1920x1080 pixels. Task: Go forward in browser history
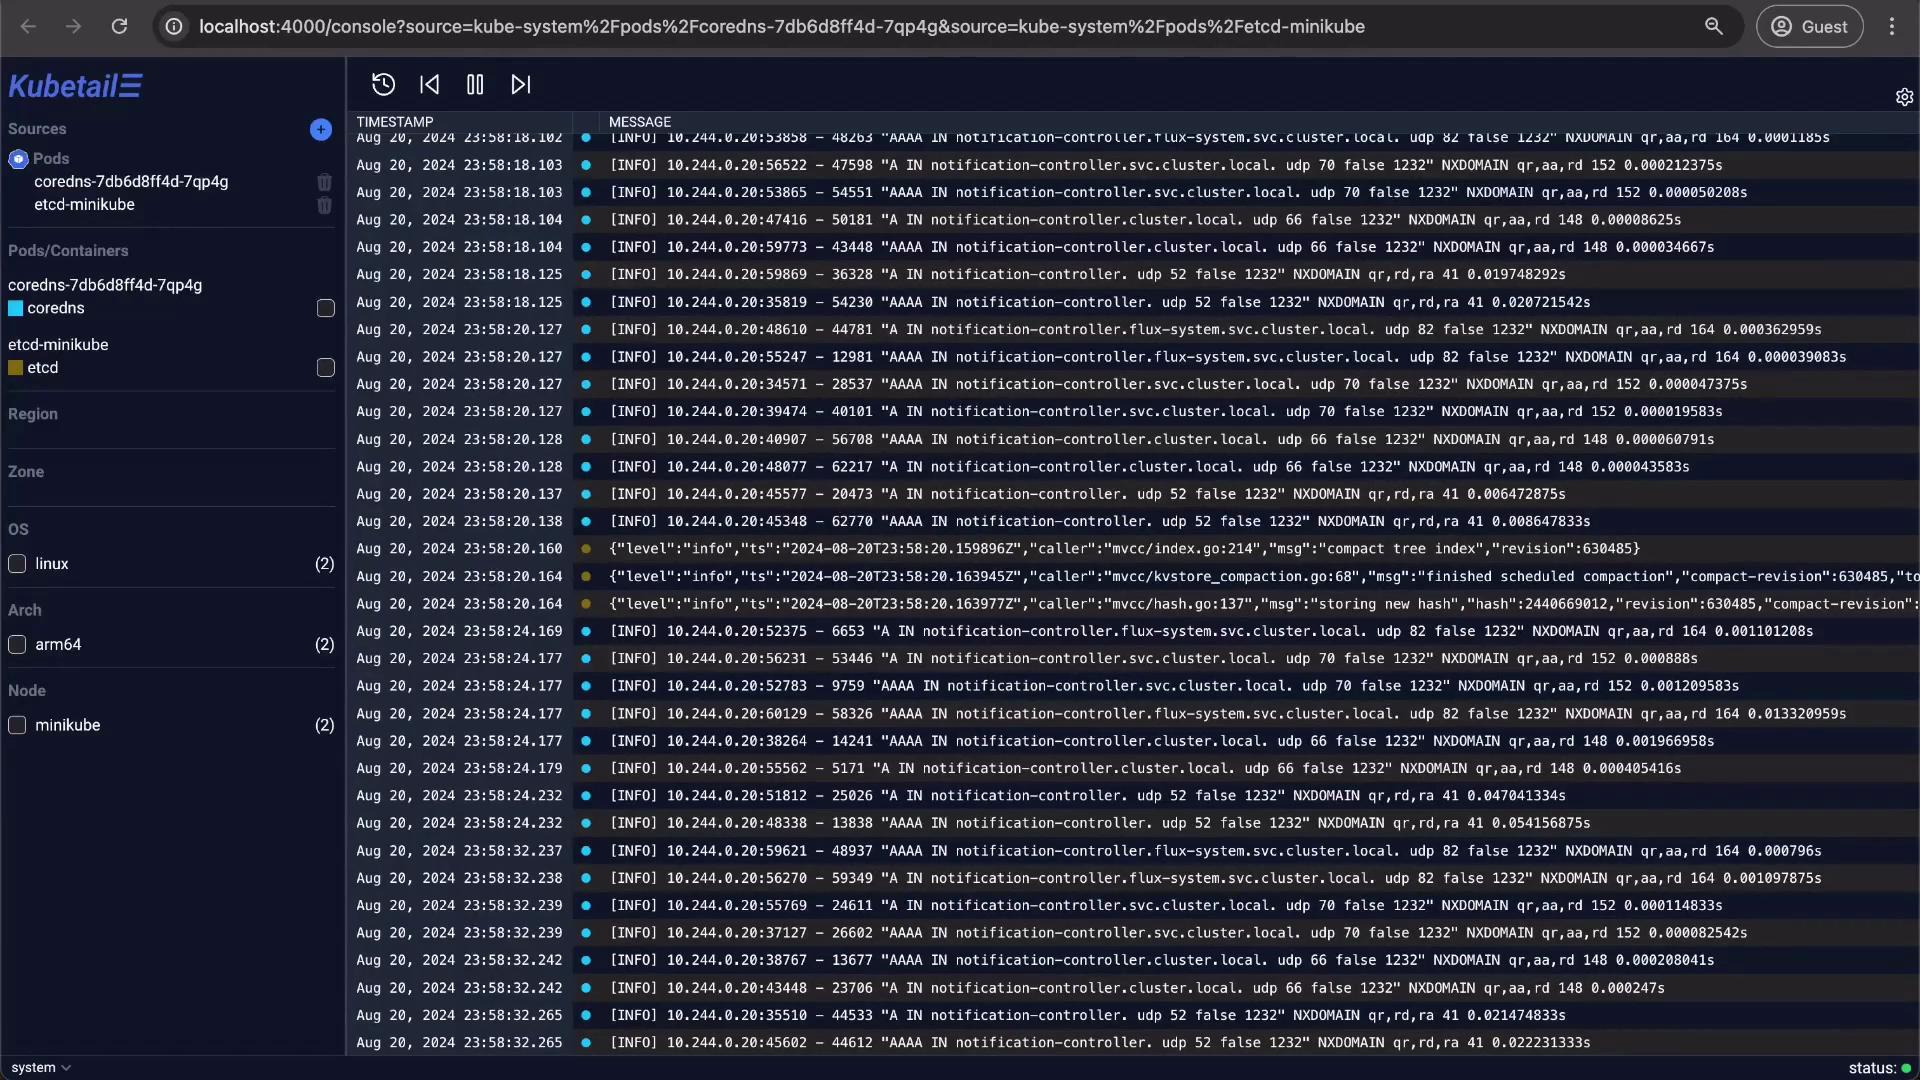[73, 27]
